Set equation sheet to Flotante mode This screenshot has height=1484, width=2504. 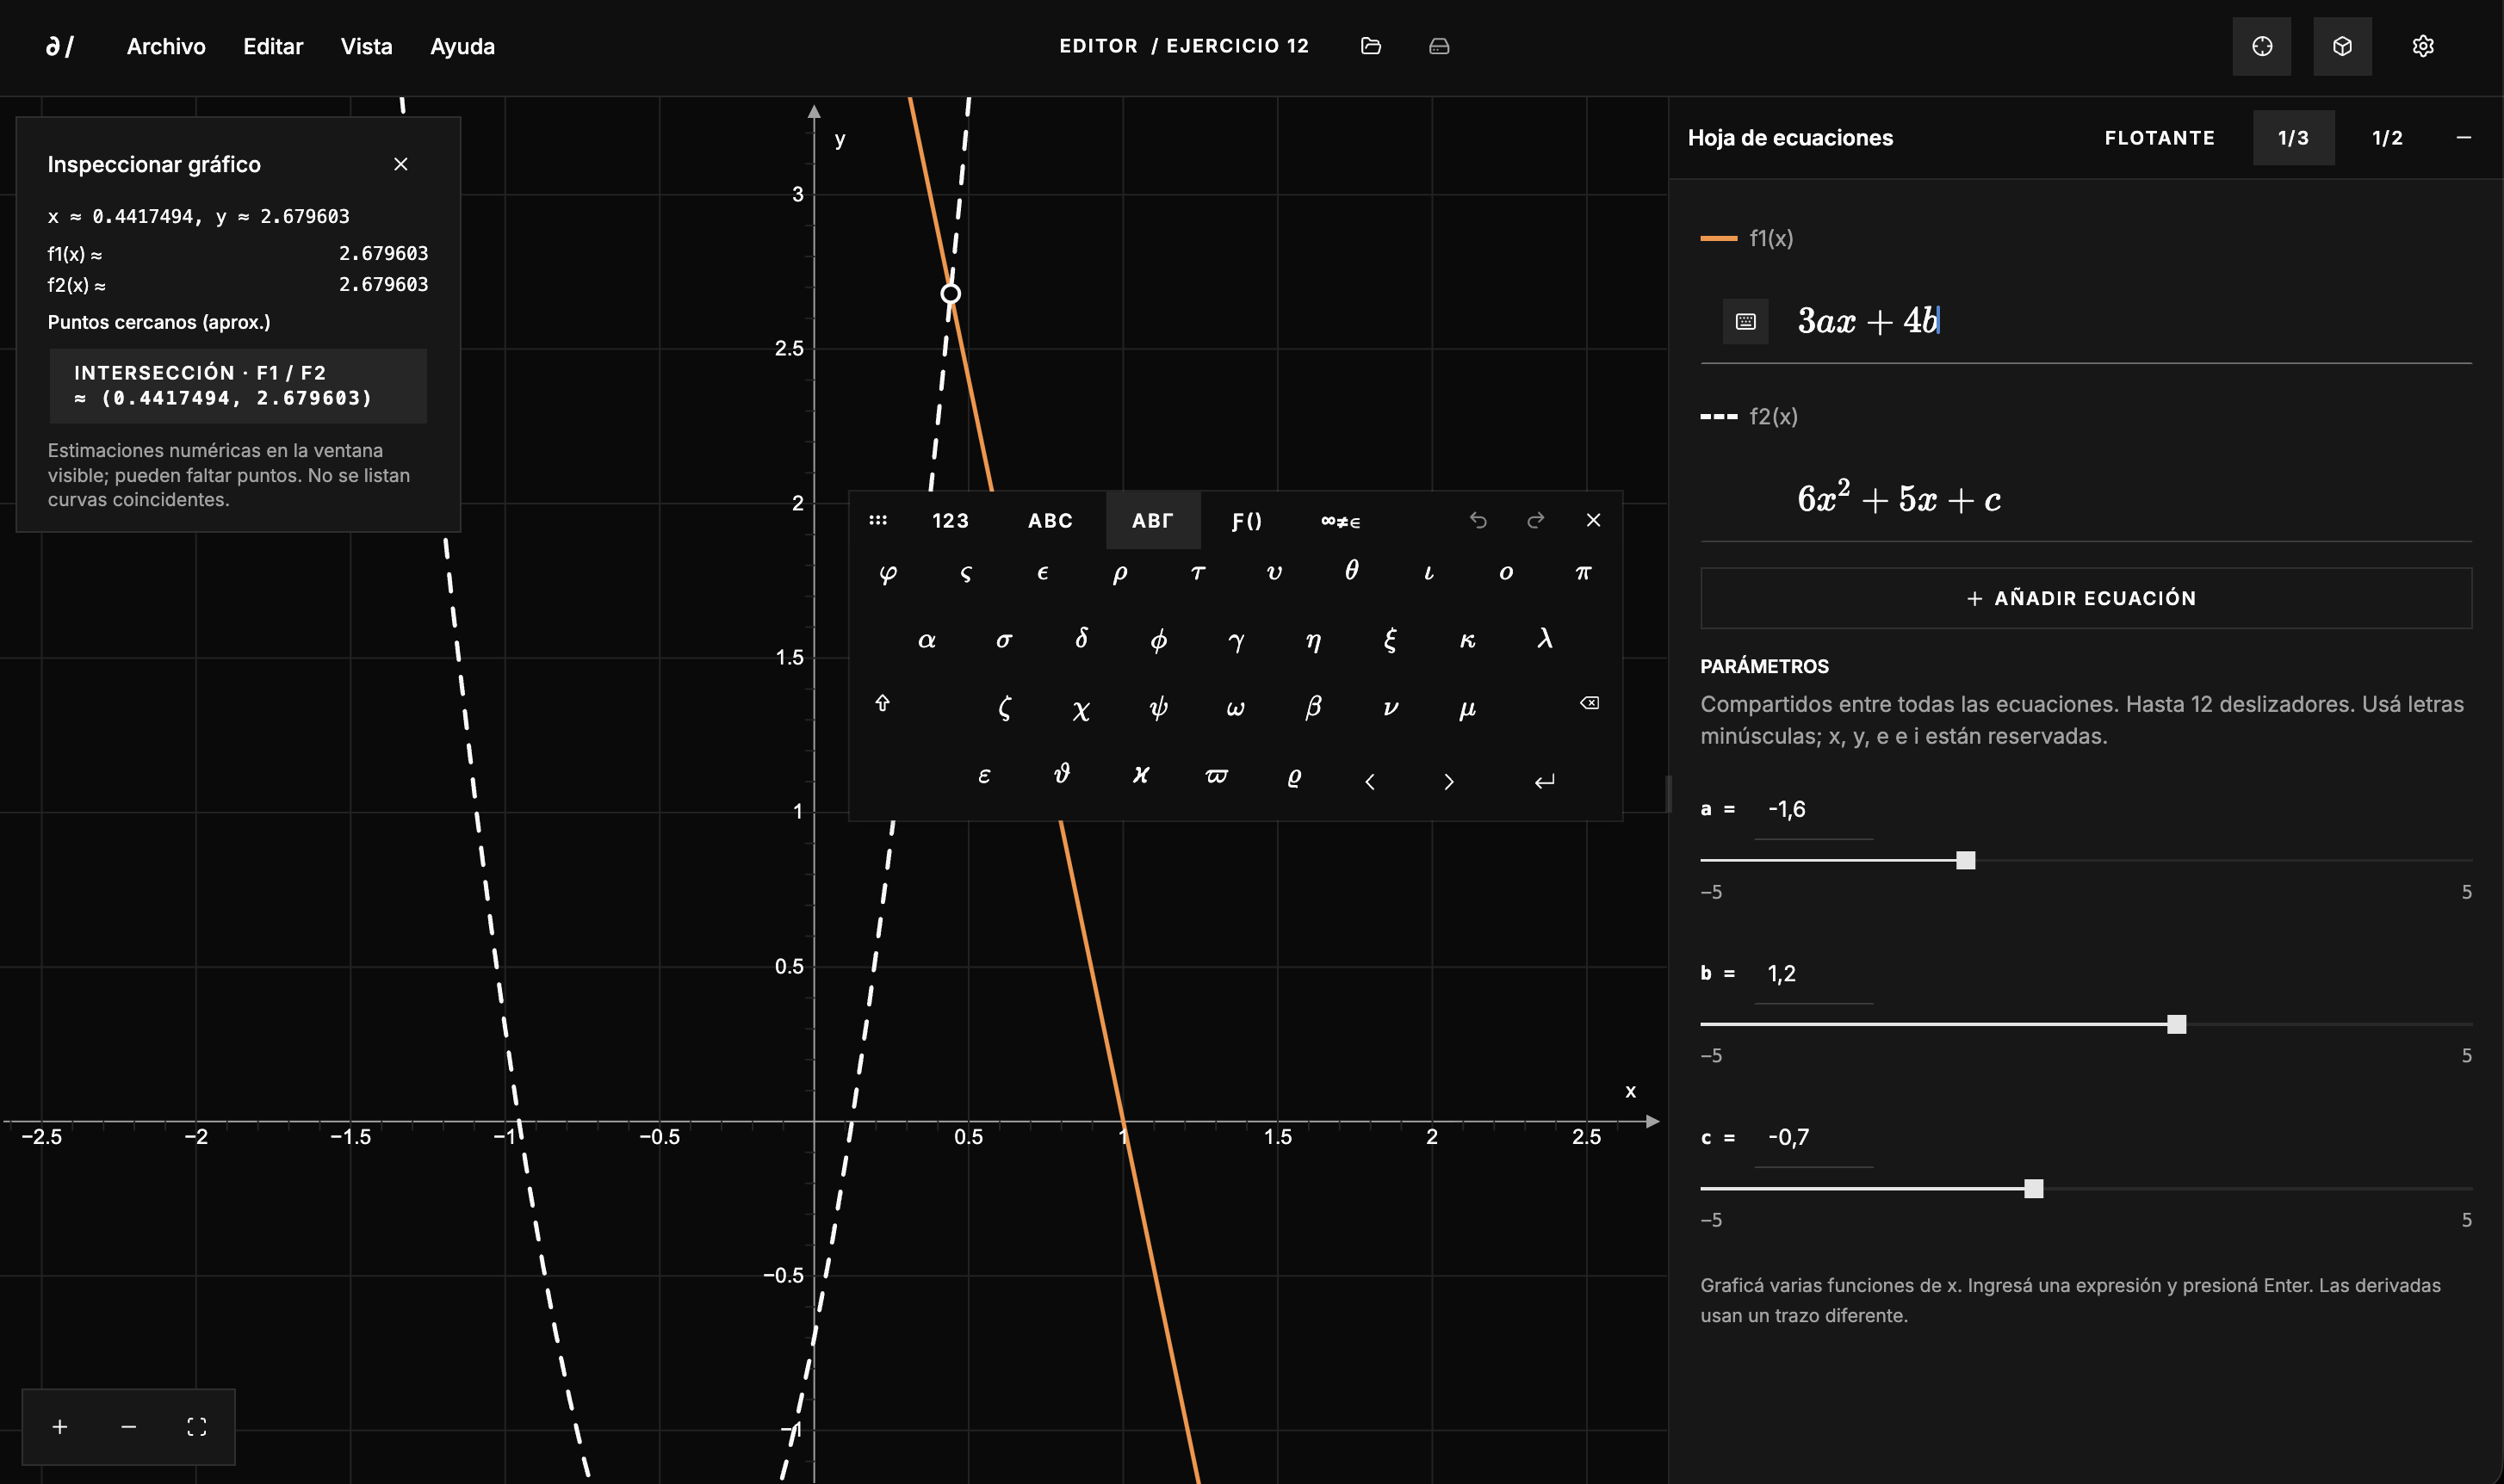(x=2159, y=138)
